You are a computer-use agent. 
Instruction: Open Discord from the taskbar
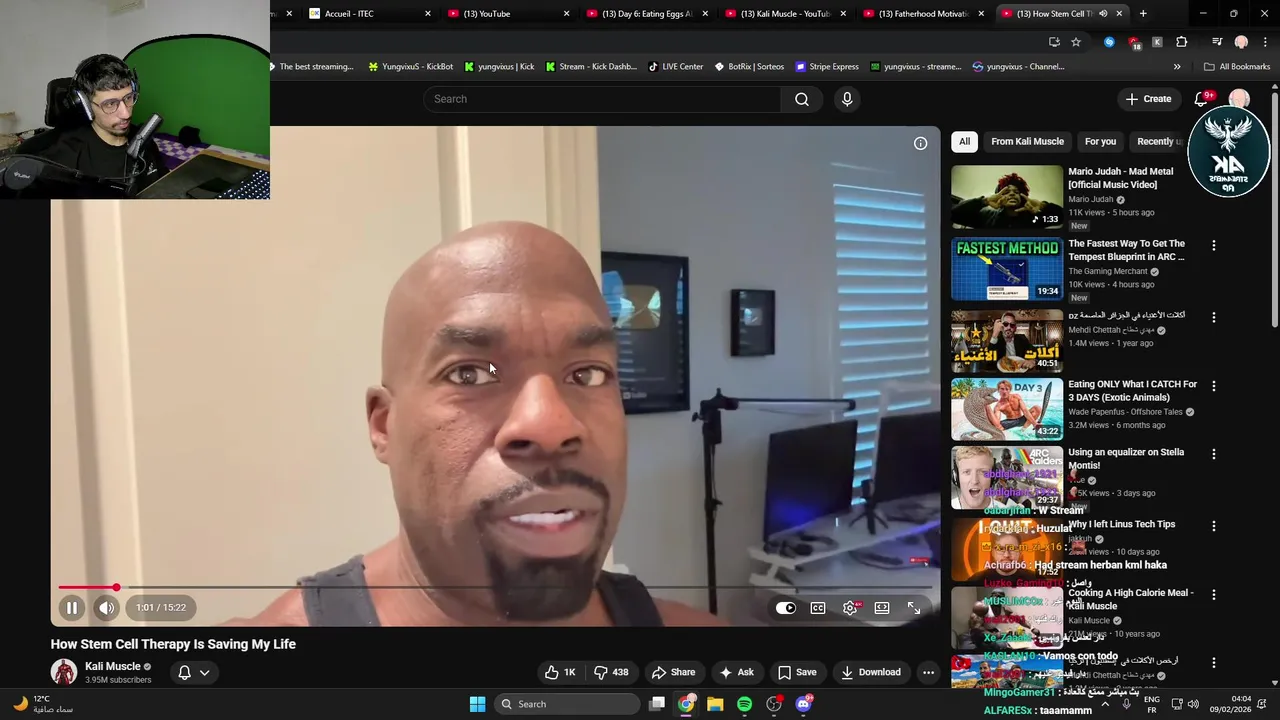tap(803, 704)
